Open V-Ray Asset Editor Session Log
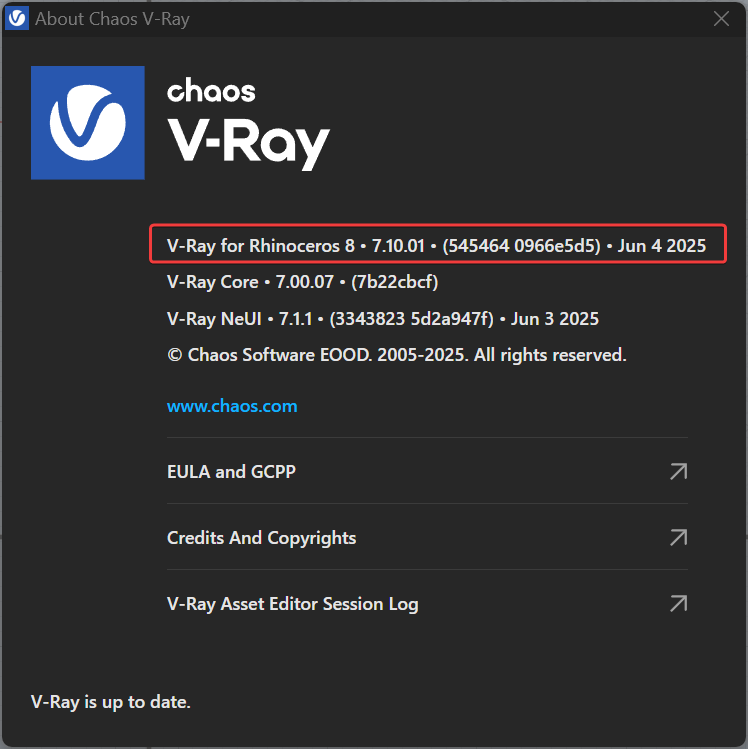The height and width of the screenshot is (749, 748). (x=292, y=604)
